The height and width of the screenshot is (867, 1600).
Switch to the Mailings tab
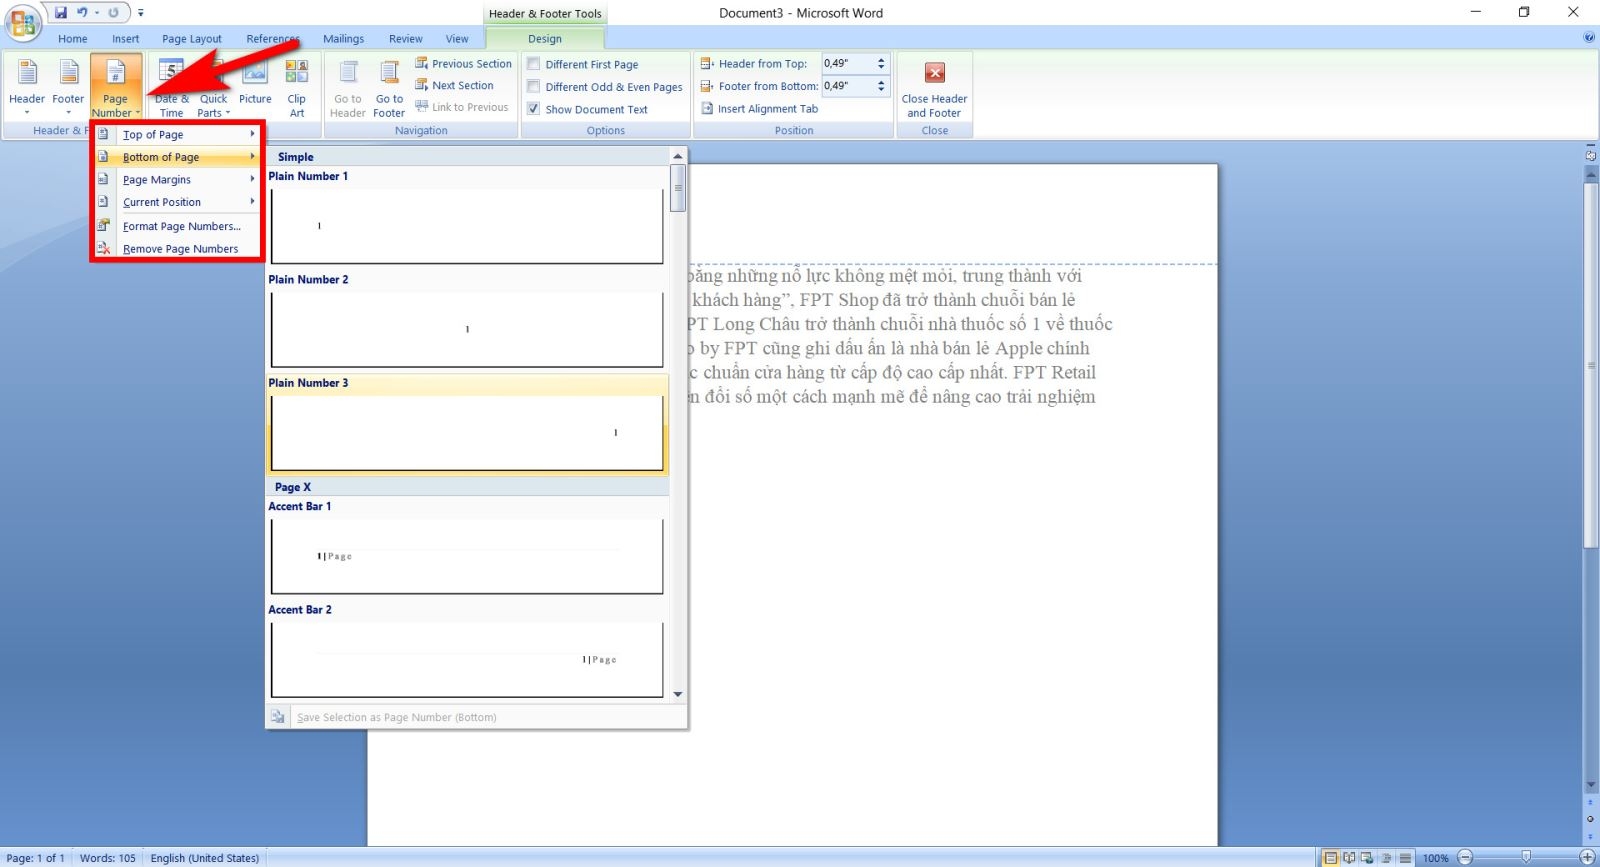click(343, 38)
